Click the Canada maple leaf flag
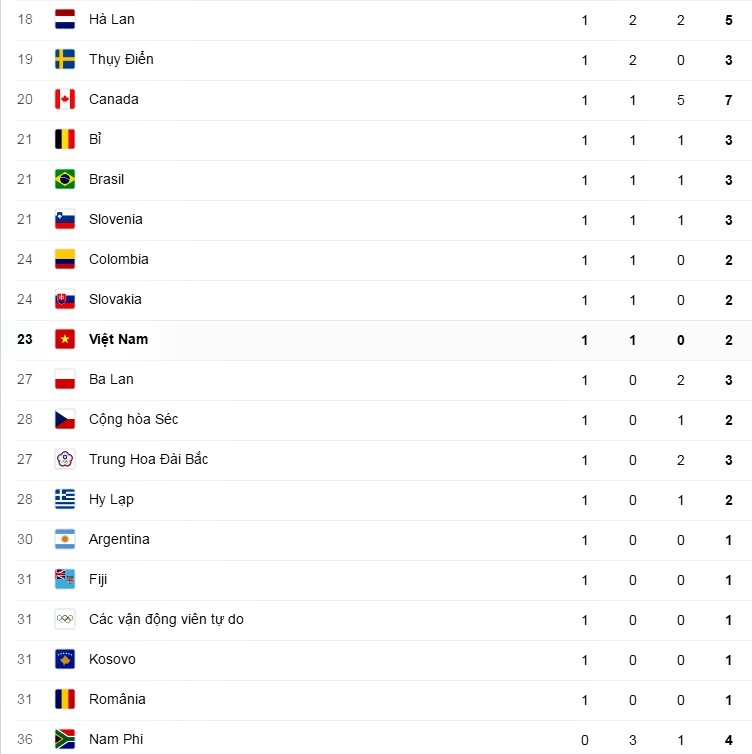The width and height of the screenshot is (752, 754). 65,99
